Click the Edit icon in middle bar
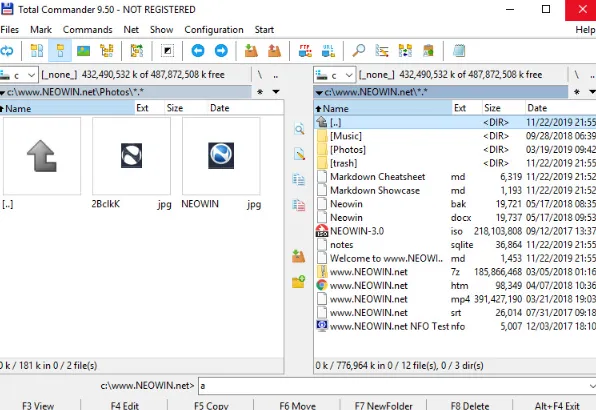This screenshot has width=596, height=410. click(299, 154)
